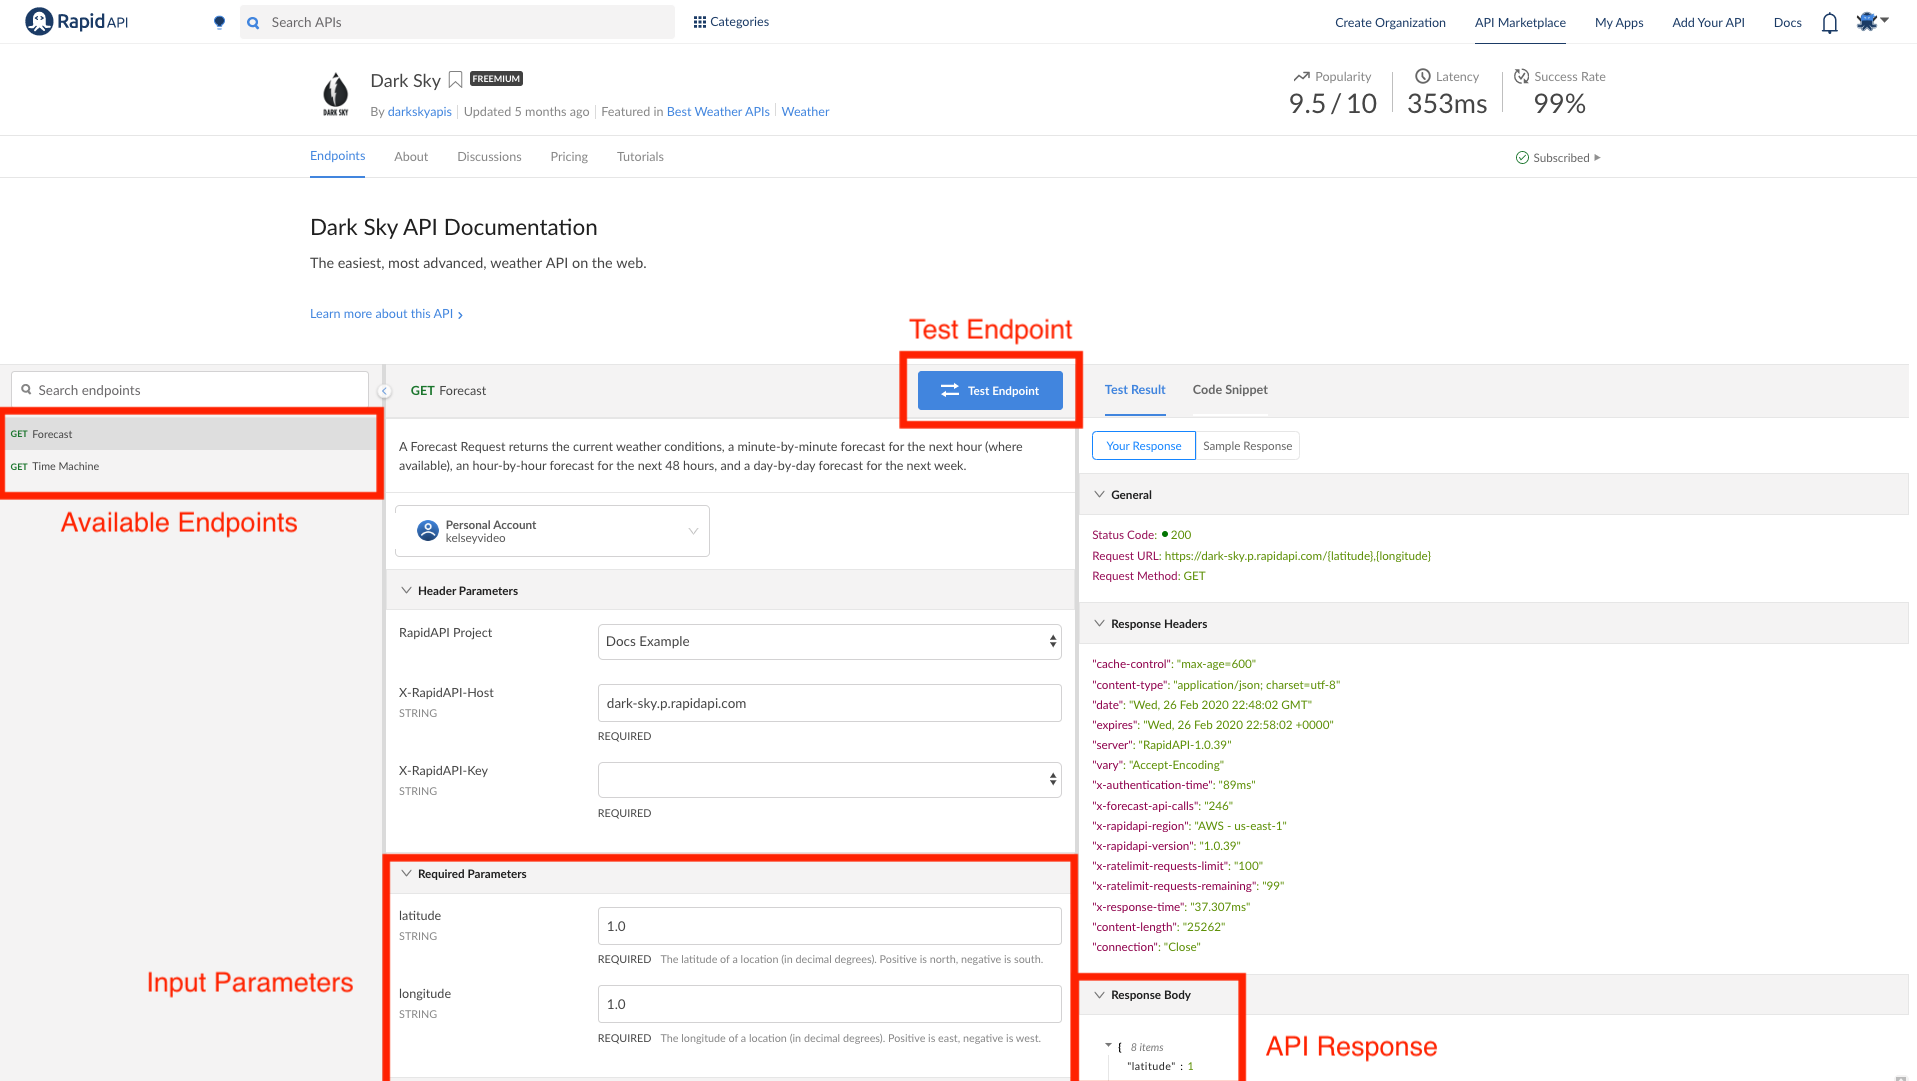Open the Tutorials tab
The width and height of the screenshot is (1917, 1081).
pyautogui.click(x=640, y=157)
